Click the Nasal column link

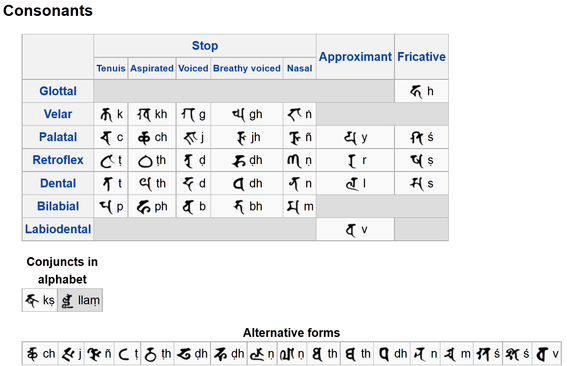pos(299,68)
